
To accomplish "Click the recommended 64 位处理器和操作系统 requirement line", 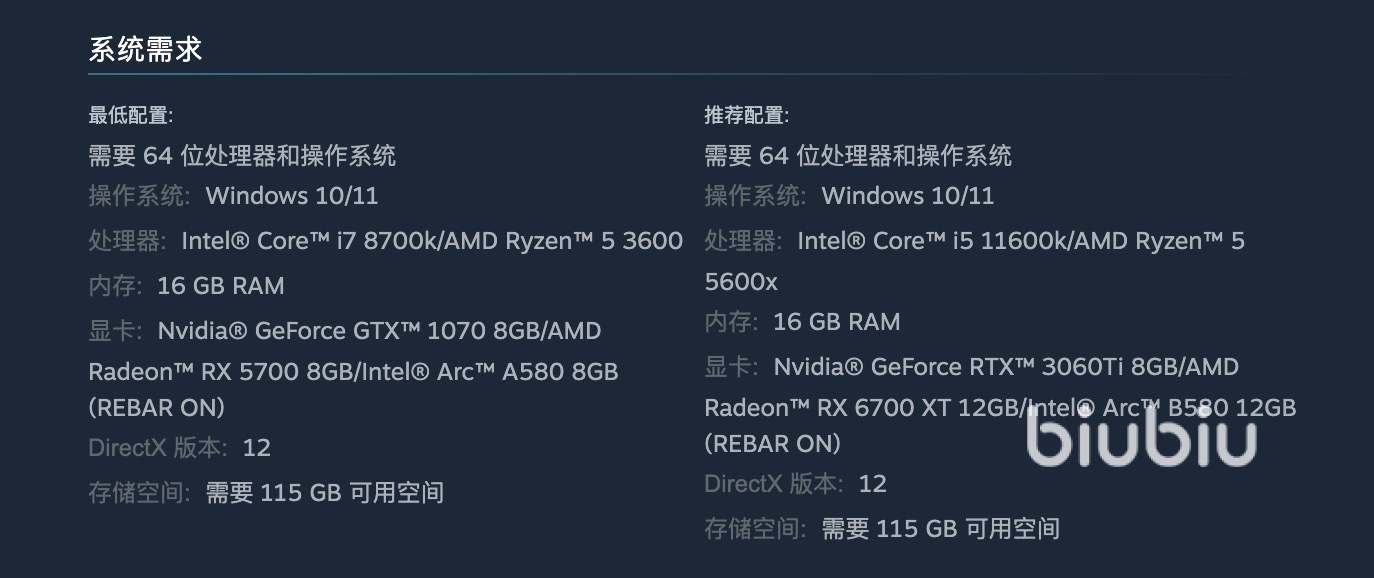I will (x=858, y=155).
